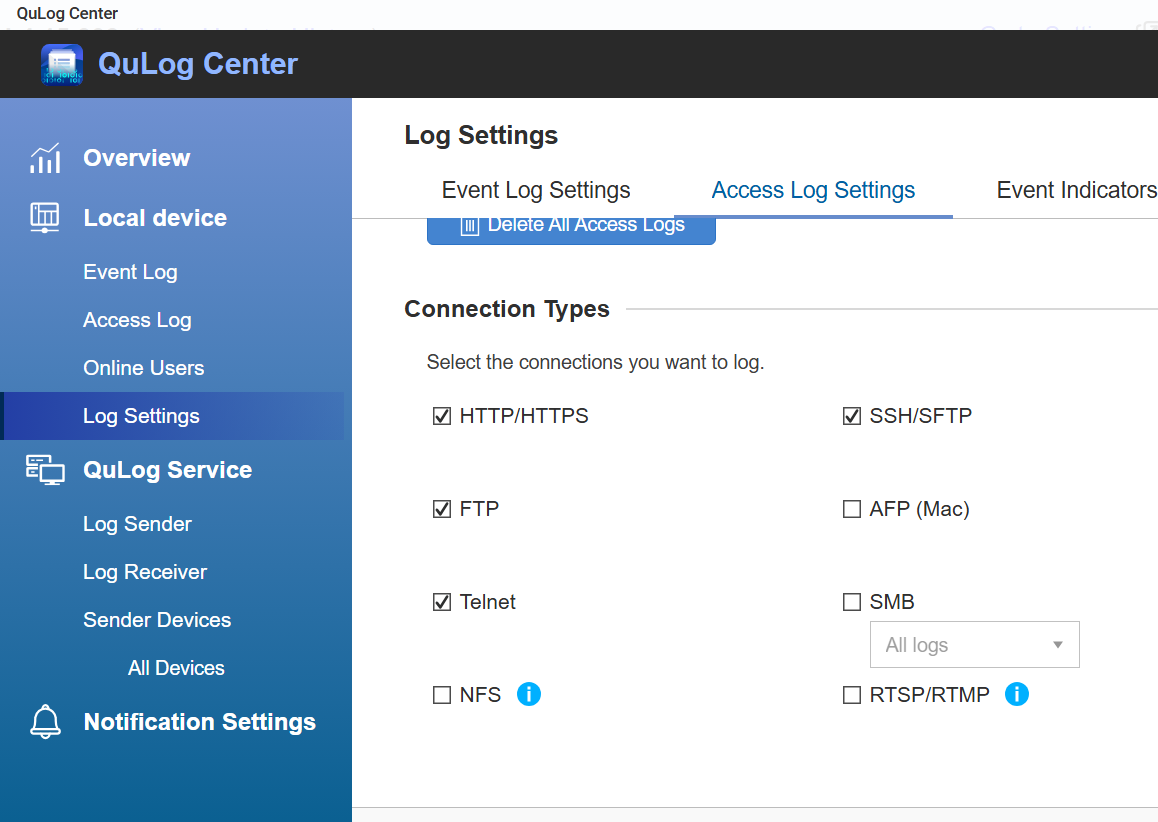Click the QuLog Service monitor icon

(x=45, y=470)
